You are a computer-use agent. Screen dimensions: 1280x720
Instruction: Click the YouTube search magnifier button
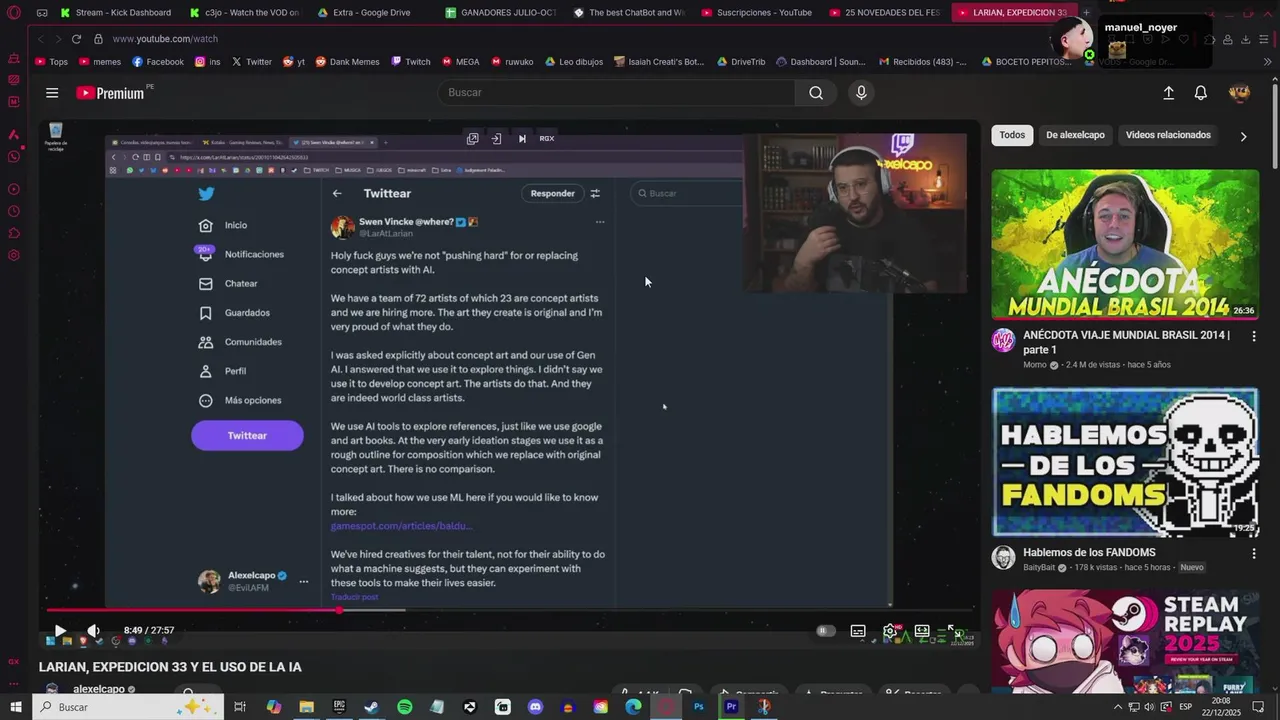pyautogui.click(x=816, y=93)
